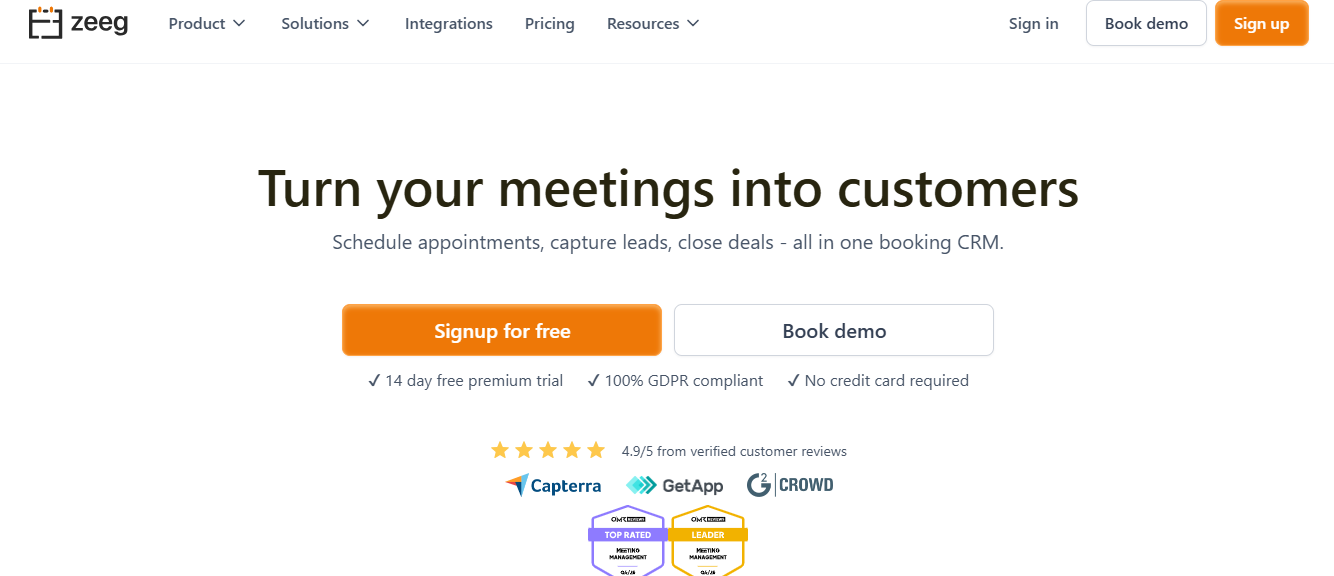The height and width of the screenshot is (576, 1334).
Task: Click the zeeg logo in the header
Action: pyautogui.click(x=78, y=23)
